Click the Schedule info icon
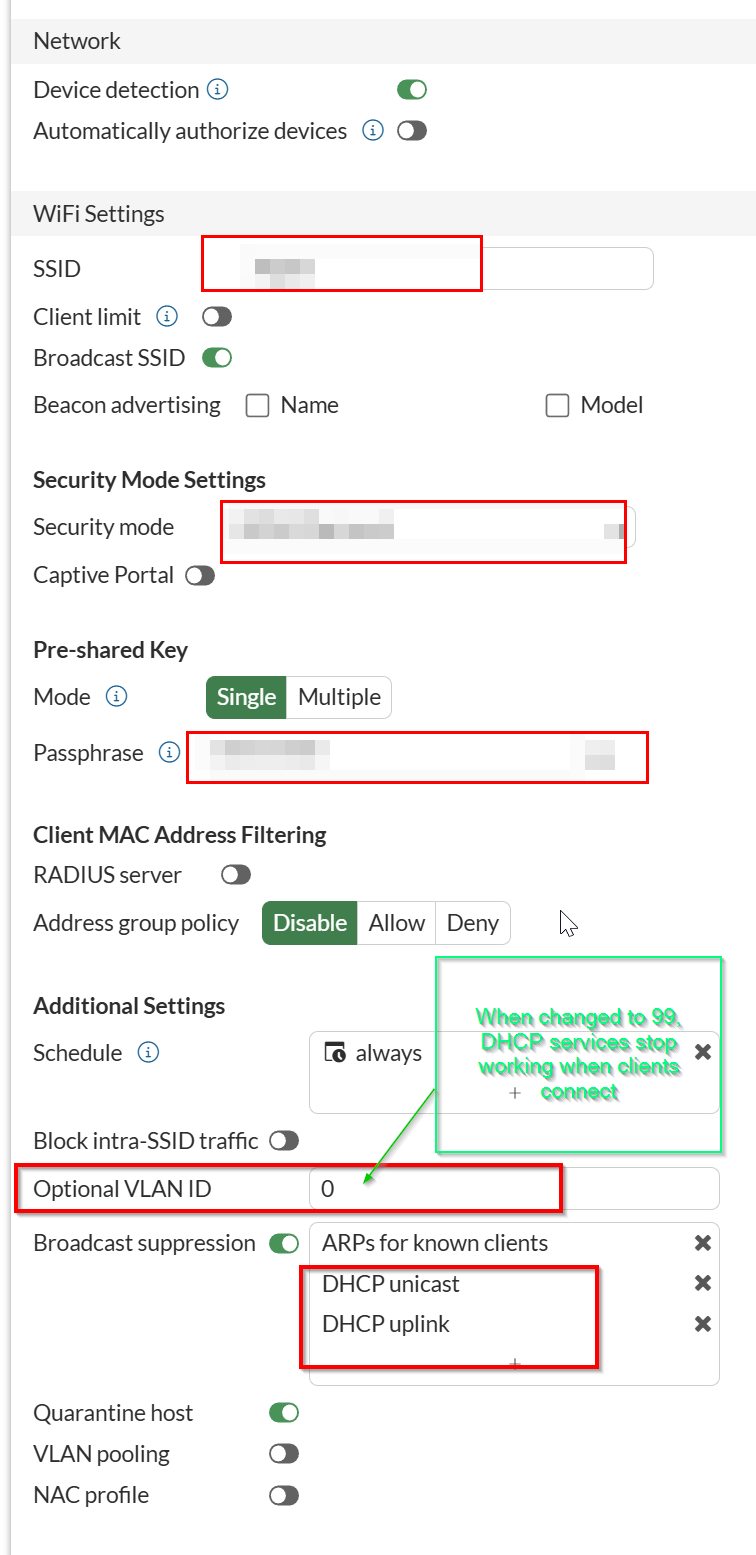Screen dimensions: 756x1555 [x=148, y=1053]
